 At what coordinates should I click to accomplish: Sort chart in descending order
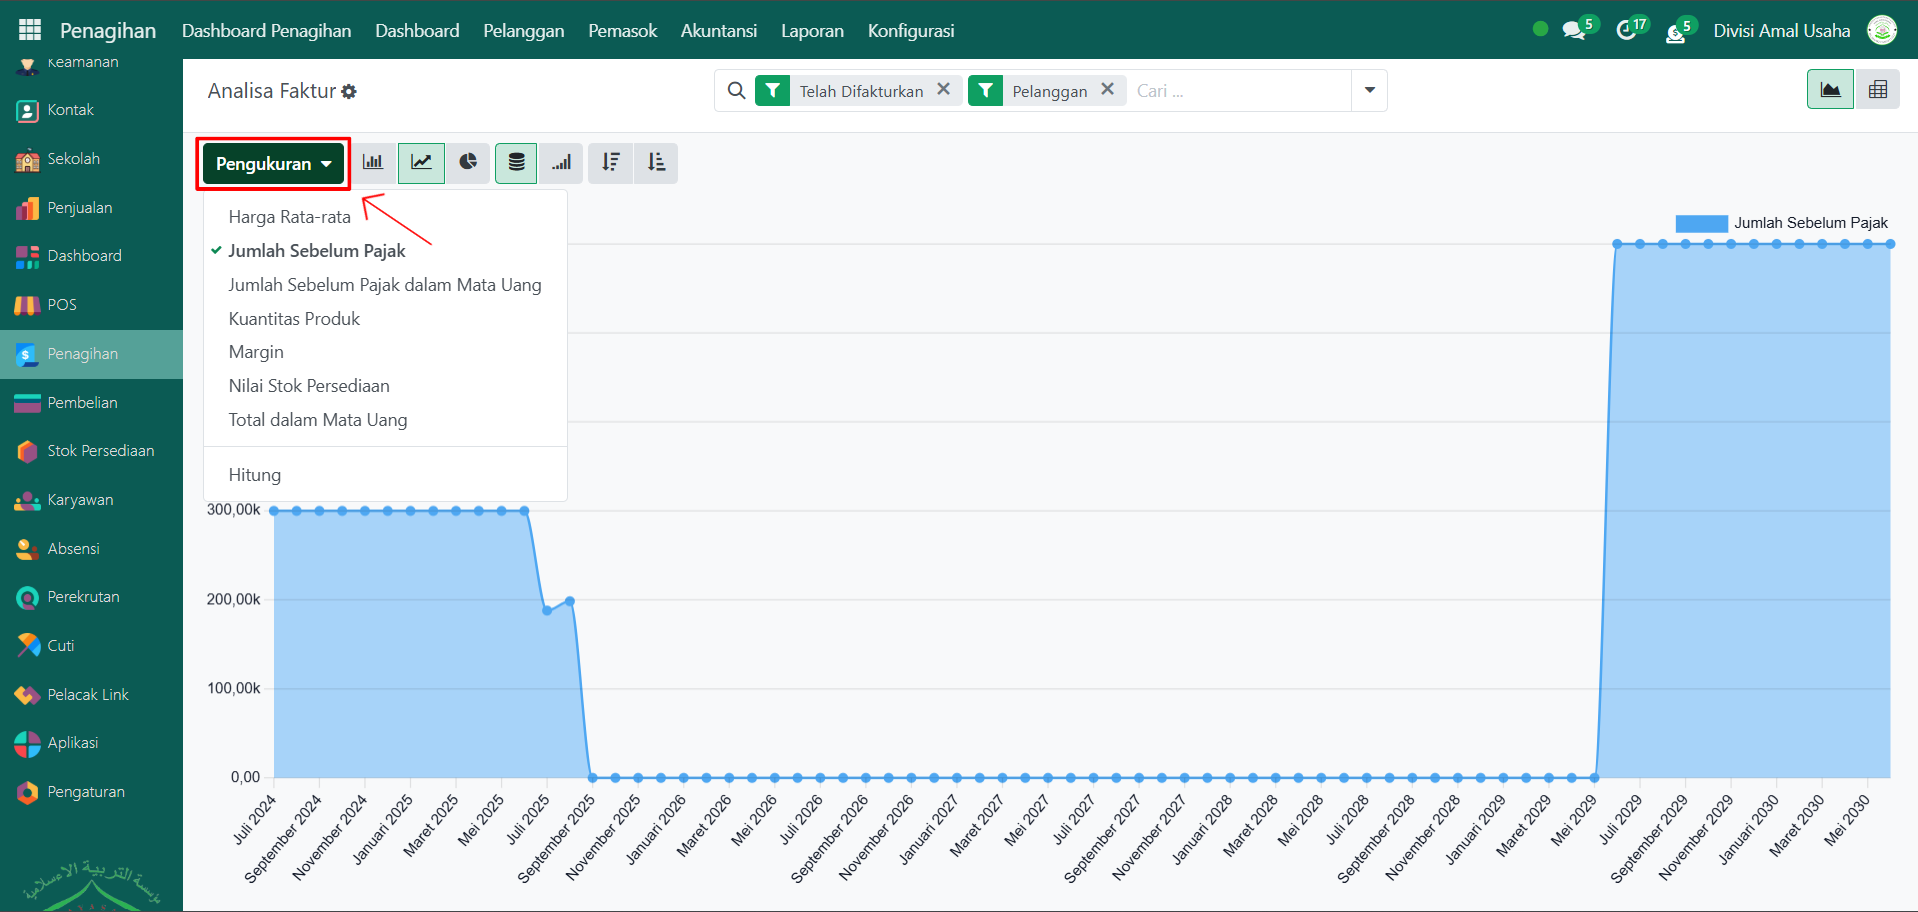point(610,163)
